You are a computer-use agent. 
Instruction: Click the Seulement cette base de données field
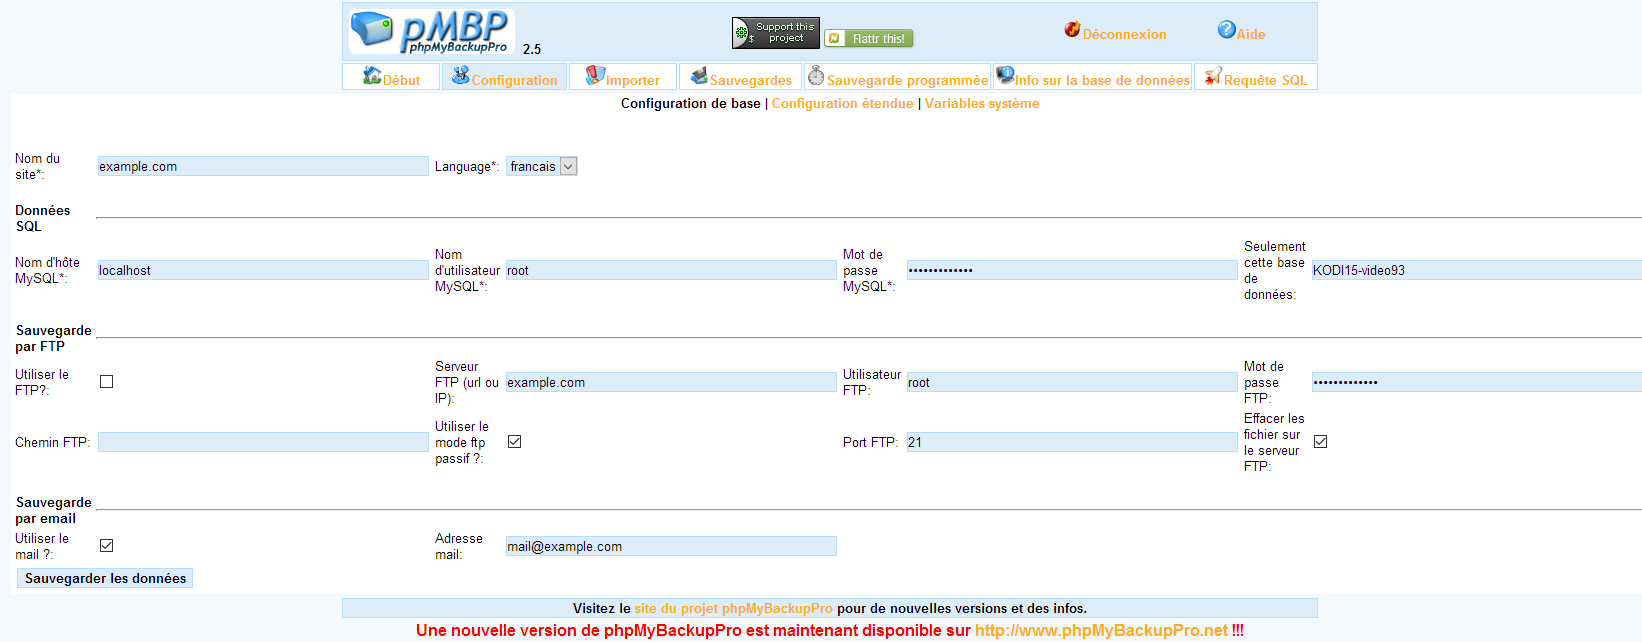click(1477, 271)
